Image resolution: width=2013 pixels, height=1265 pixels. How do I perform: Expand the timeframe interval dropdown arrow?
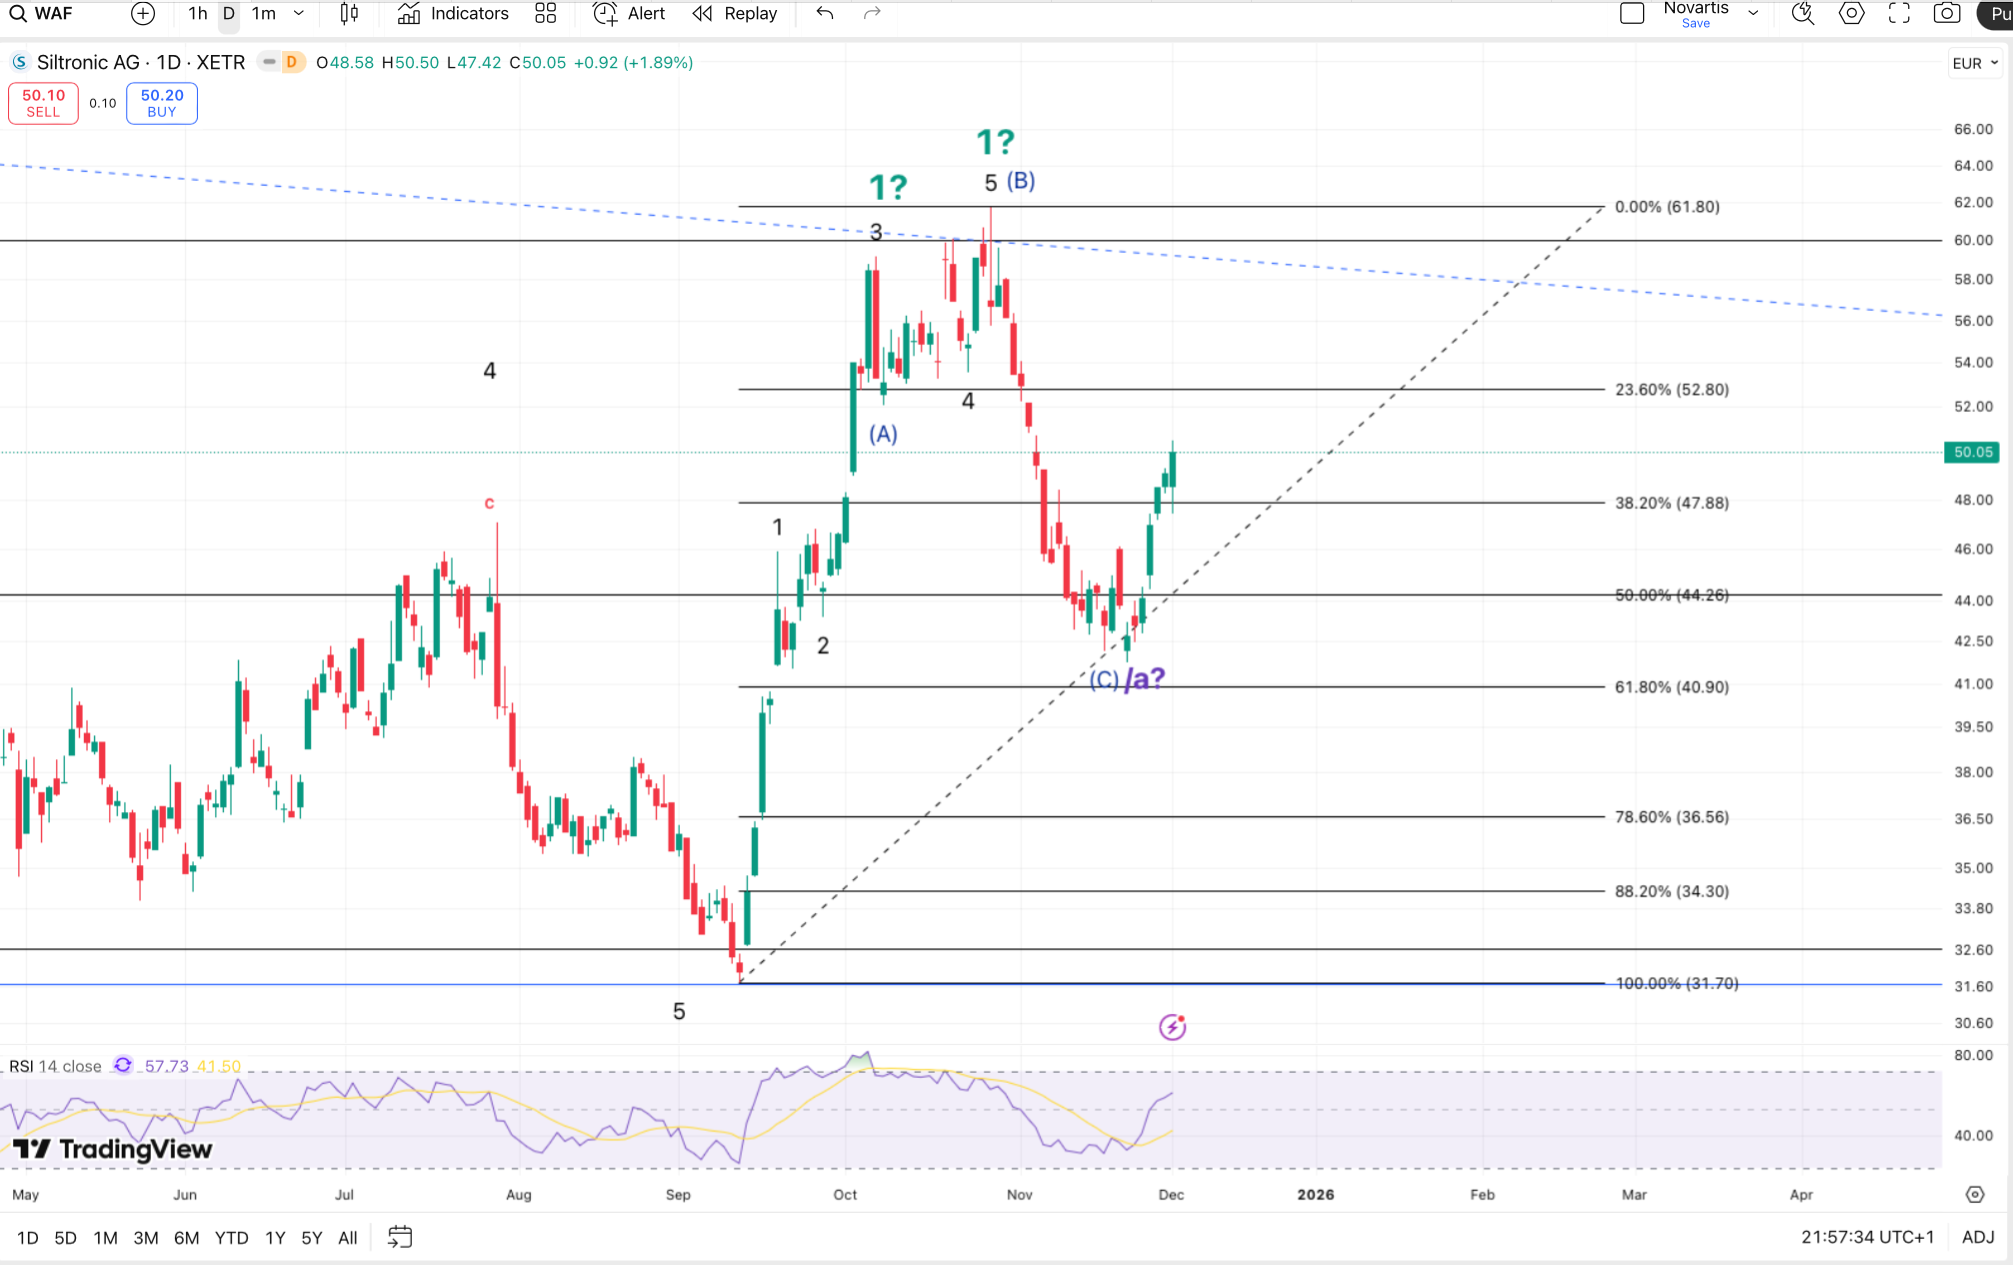[299, 14]
